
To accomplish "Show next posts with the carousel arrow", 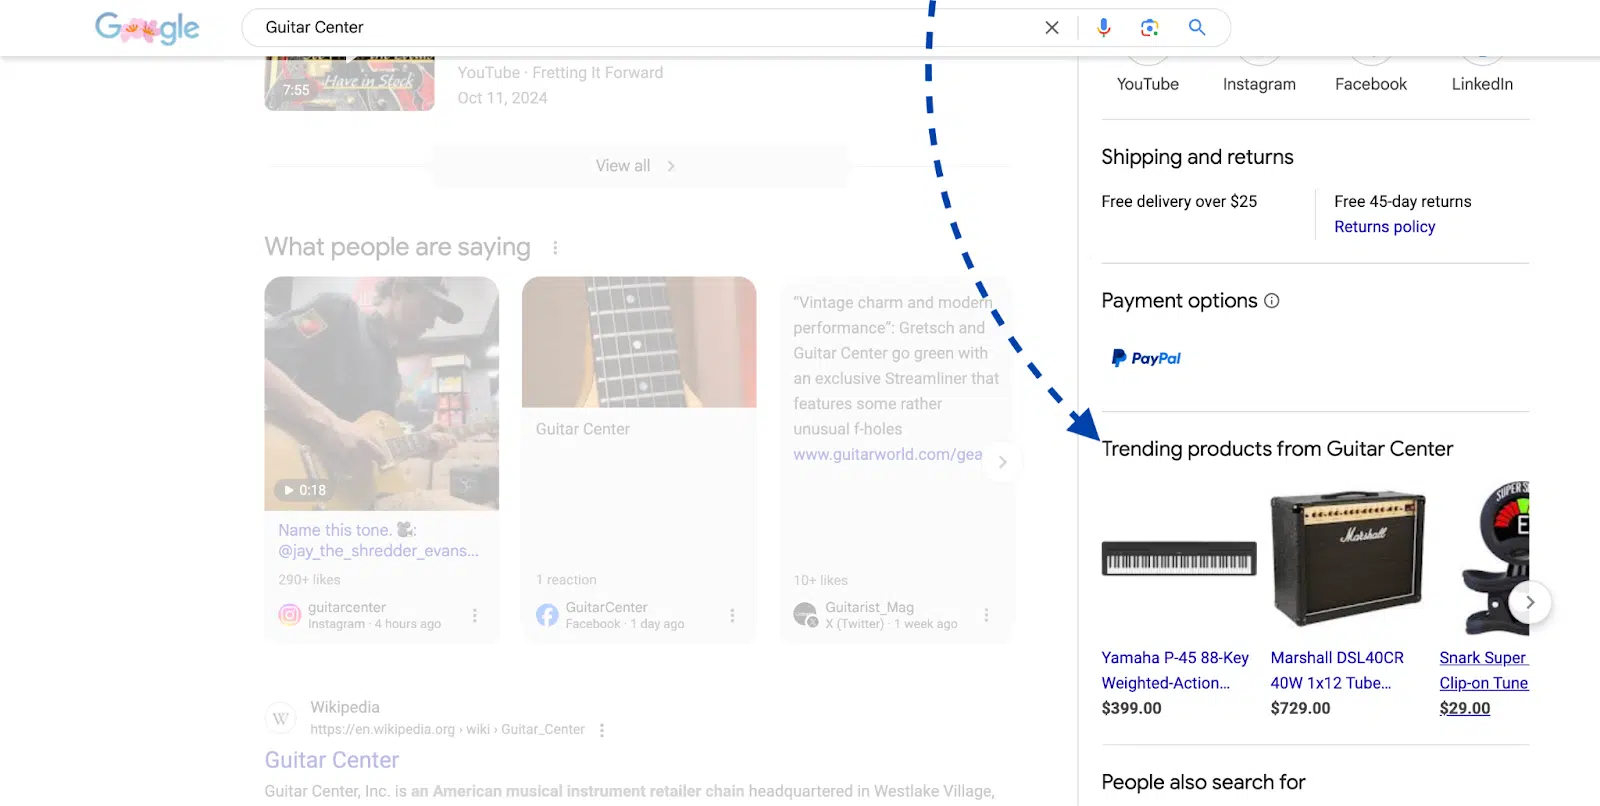I will [x=1002, y=462].
